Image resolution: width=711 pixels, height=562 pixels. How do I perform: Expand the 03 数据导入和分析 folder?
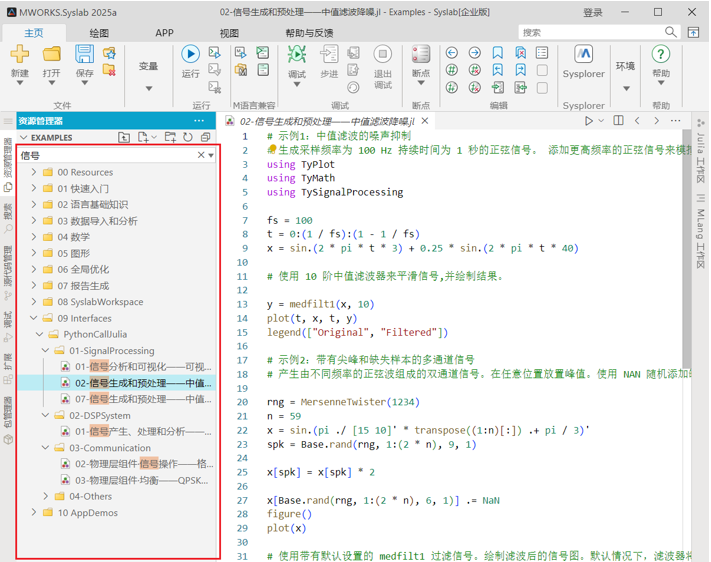[34, 220]
